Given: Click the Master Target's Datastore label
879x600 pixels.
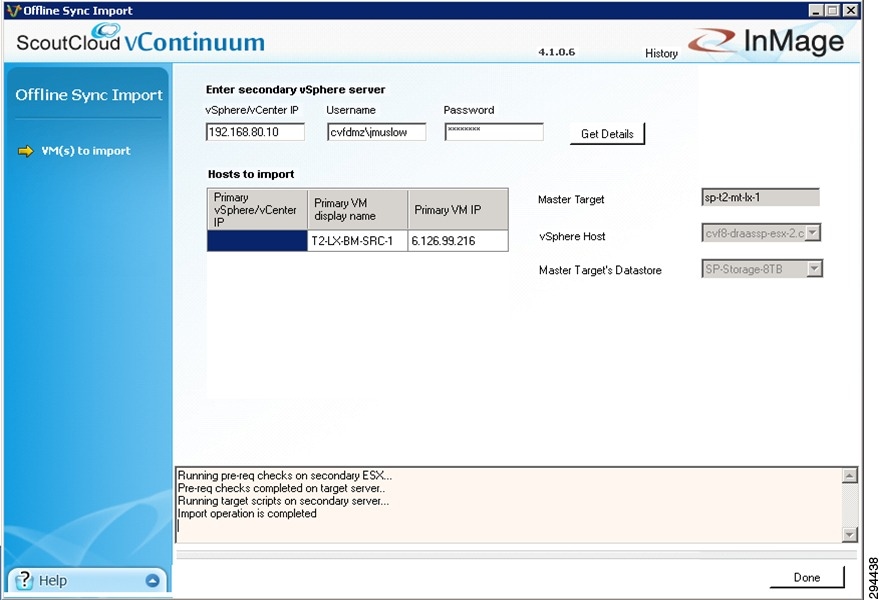Looking at the screenshot, I should (x=600, y=270).
